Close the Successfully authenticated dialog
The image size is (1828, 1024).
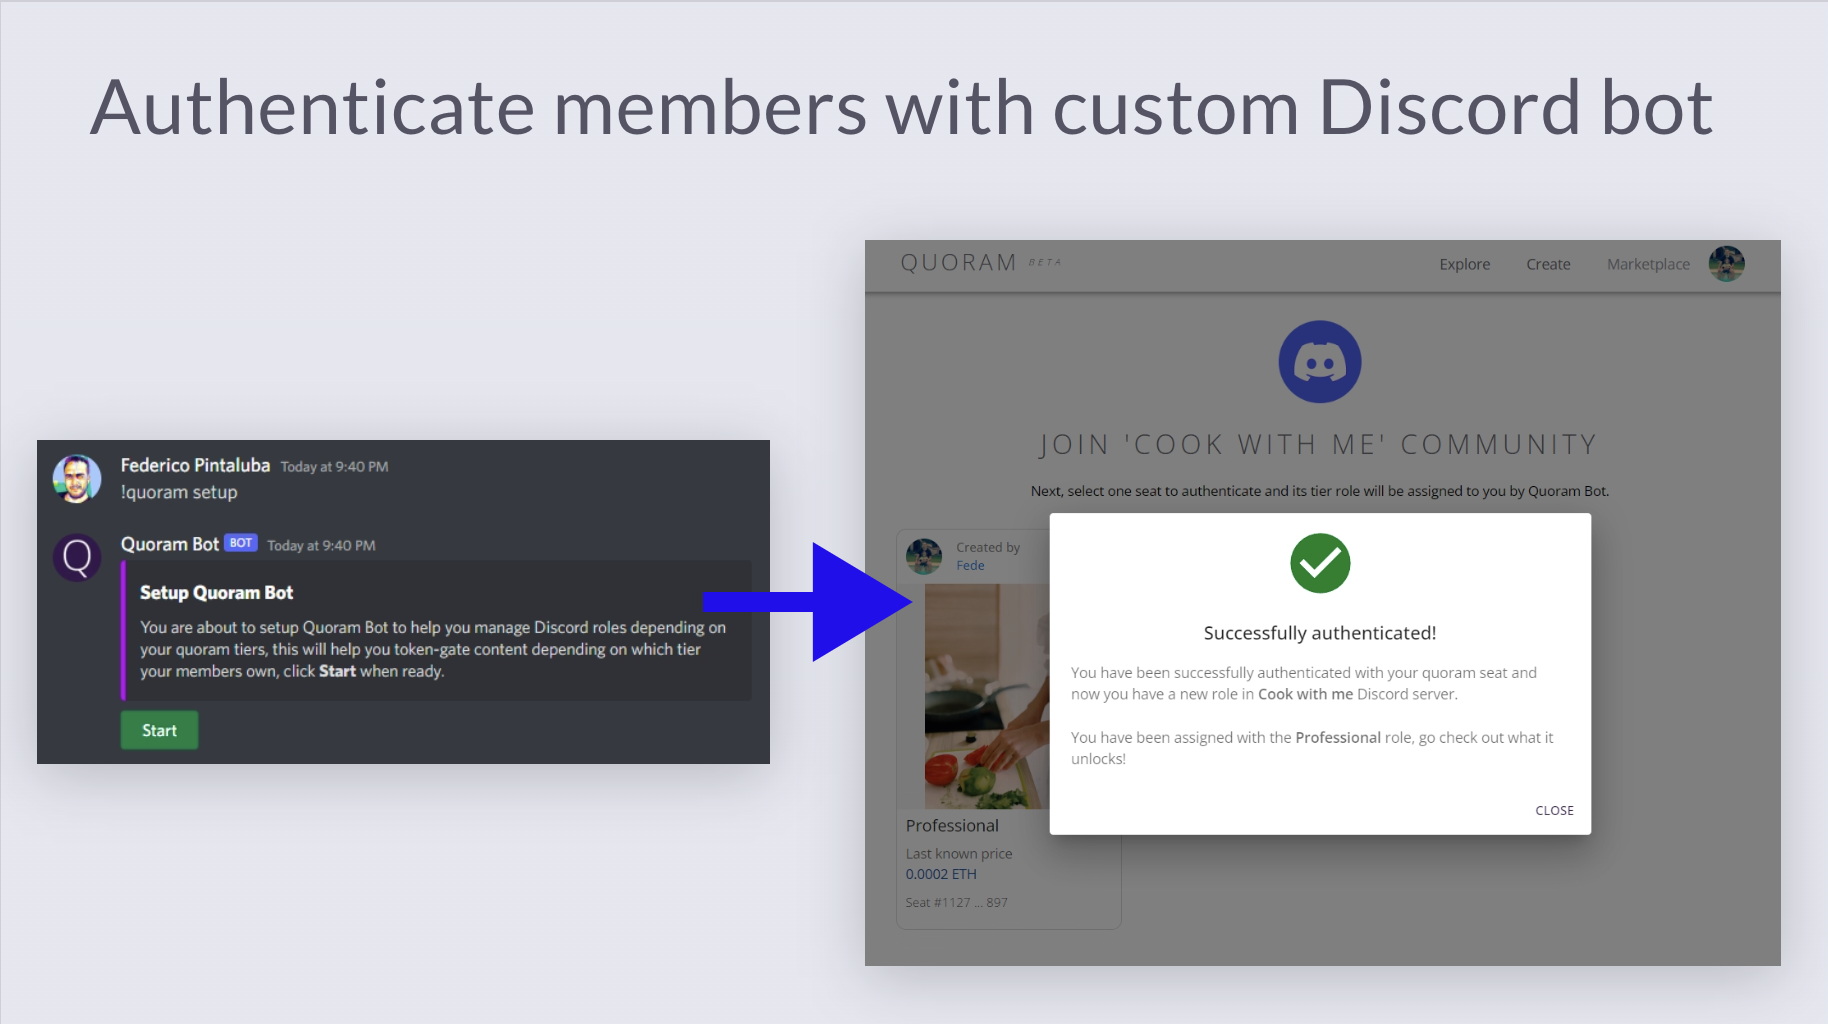(x=1554, y=810)
